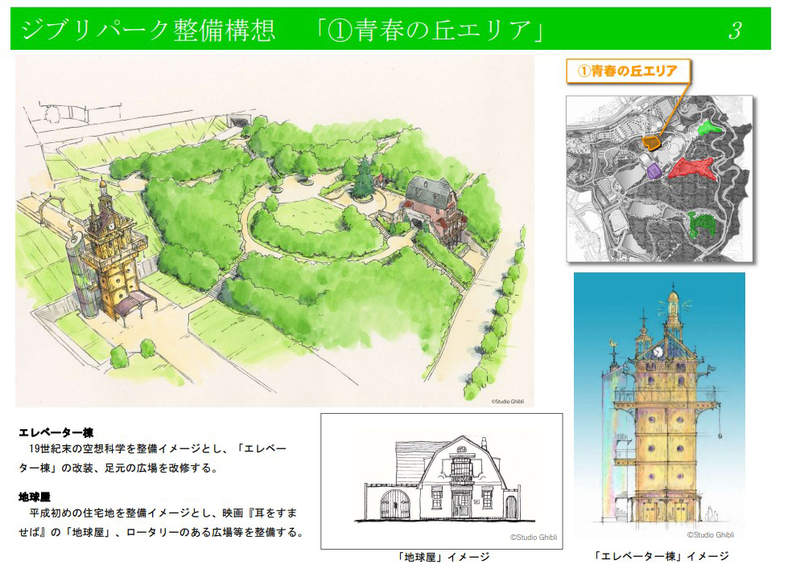
Task: Select the bold "地球屋" heading in the text
Action: [37, 496]
